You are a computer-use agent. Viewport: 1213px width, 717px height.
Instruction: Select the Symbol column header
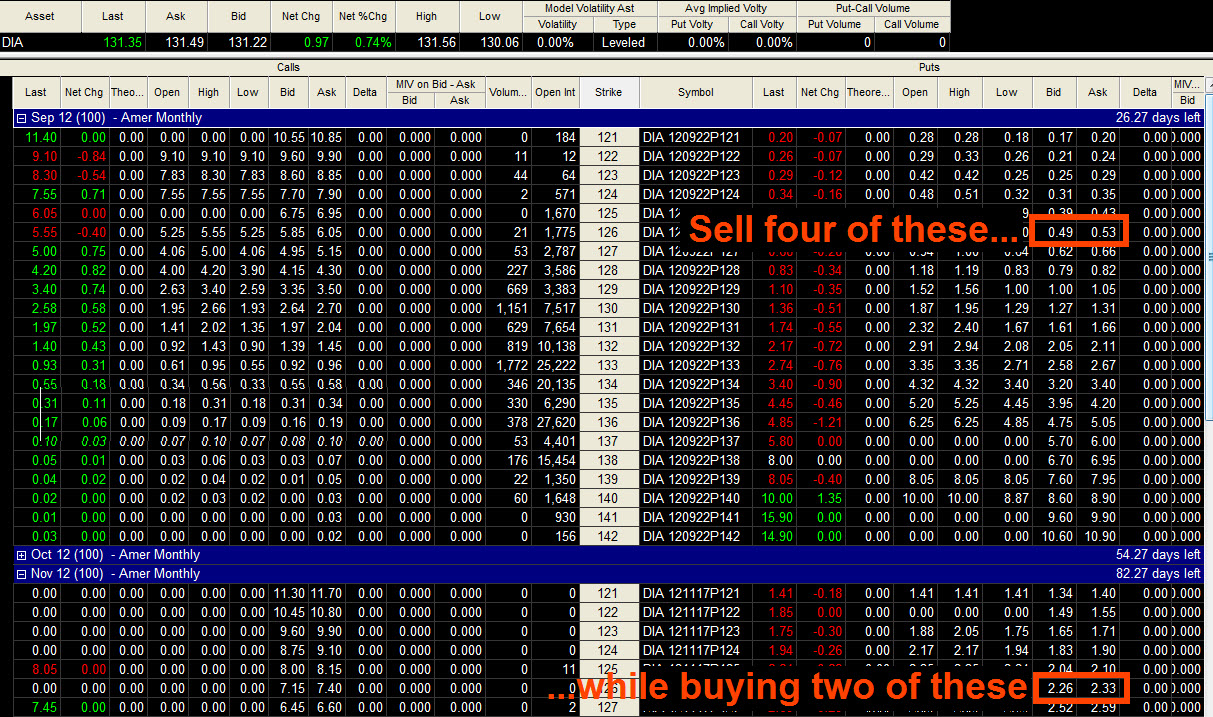[x=695, y=92]
